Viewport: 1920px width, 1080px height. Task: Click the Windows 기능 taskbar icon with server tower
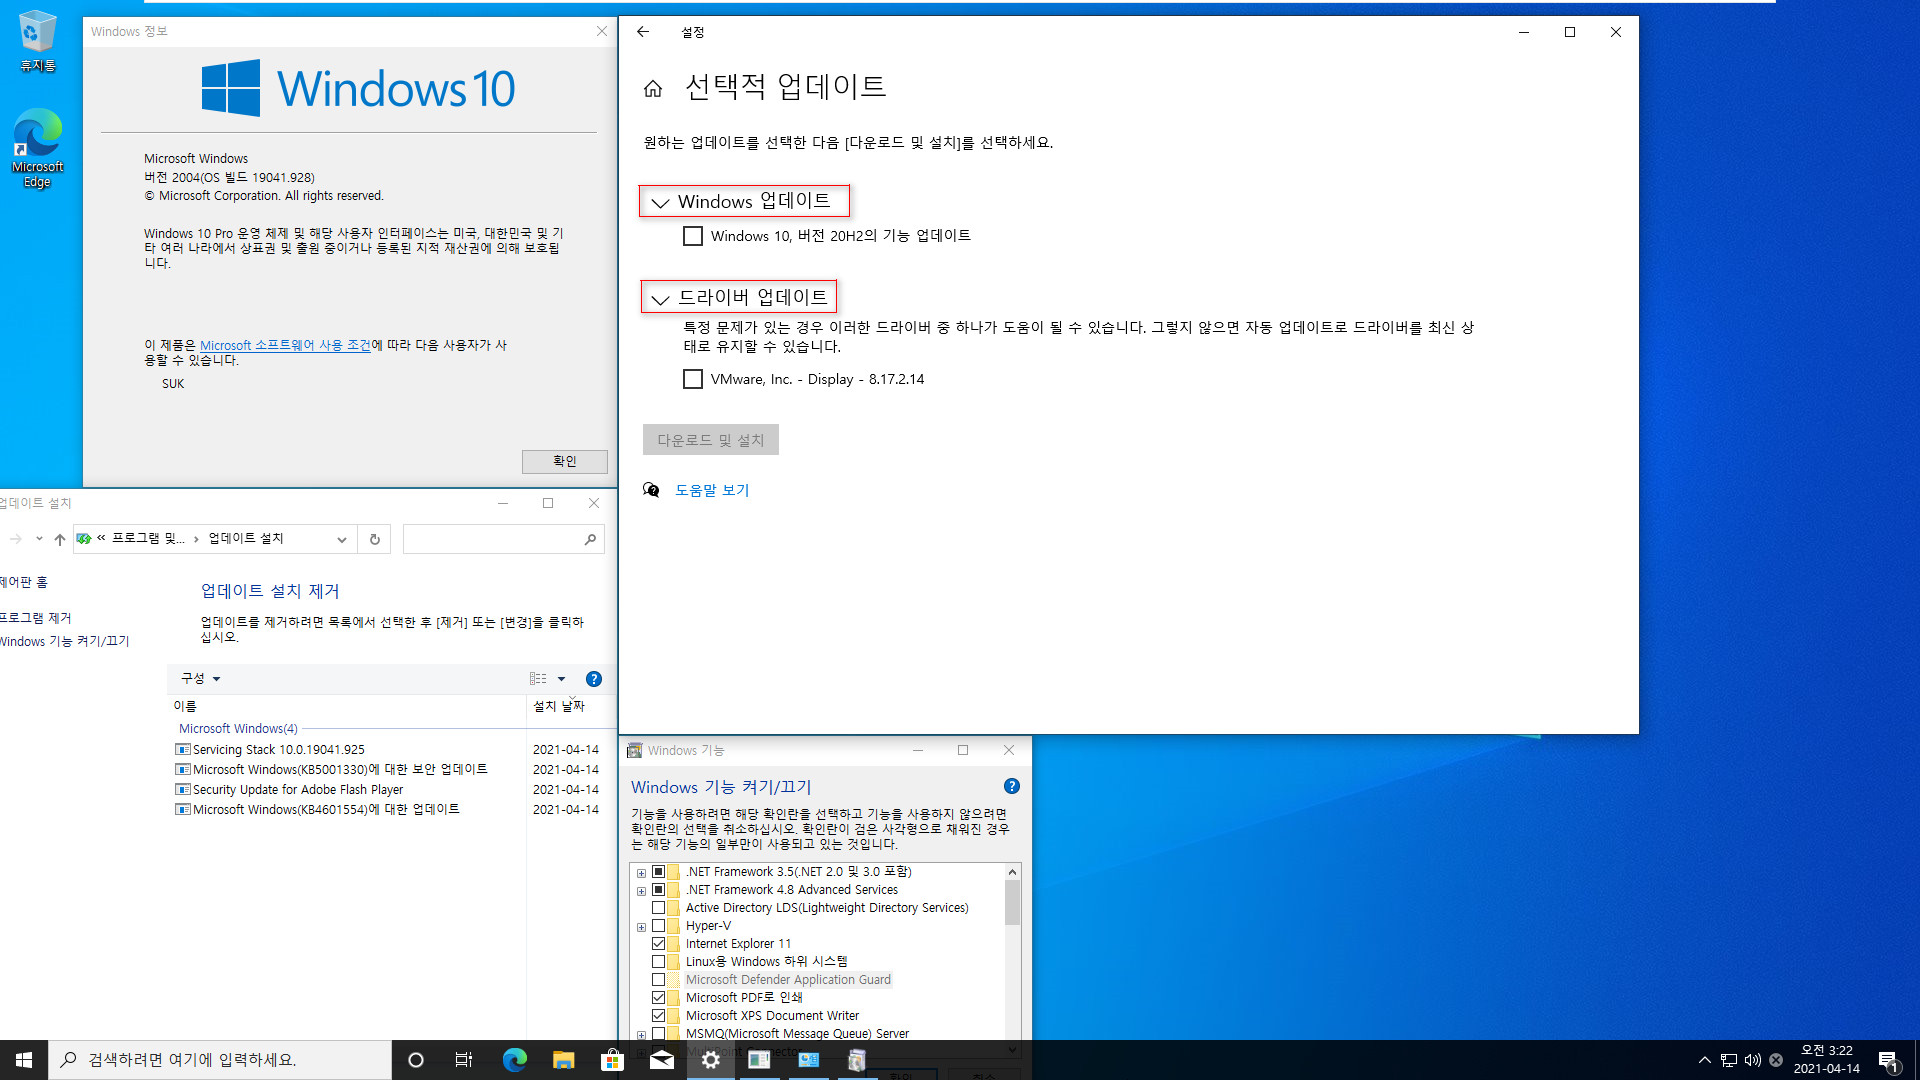[x=857, y=1060]
